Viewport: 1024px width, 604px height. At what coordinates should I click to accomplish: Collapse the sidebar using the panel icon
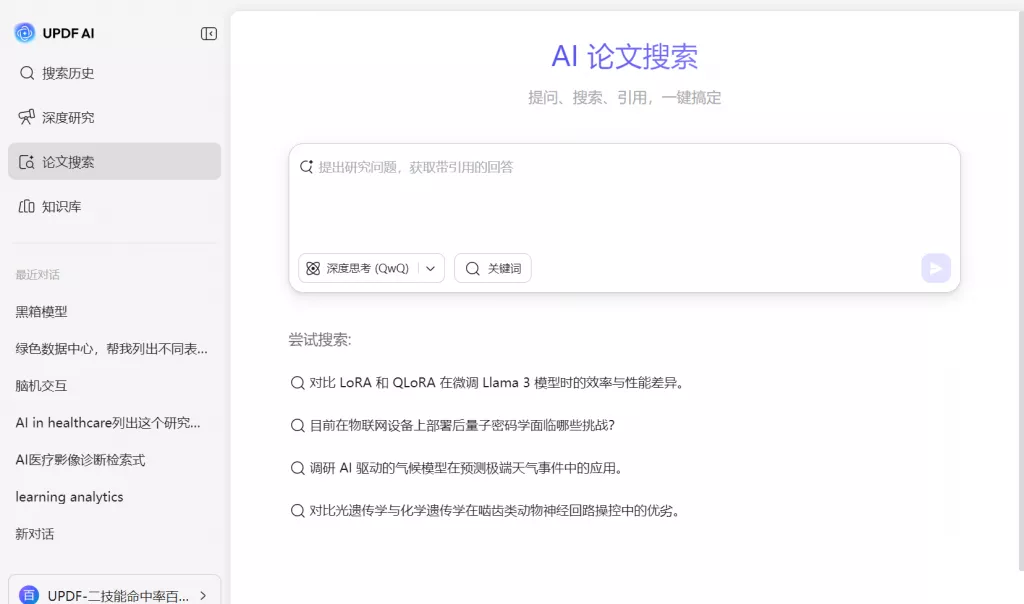click(x=208, y=32)
